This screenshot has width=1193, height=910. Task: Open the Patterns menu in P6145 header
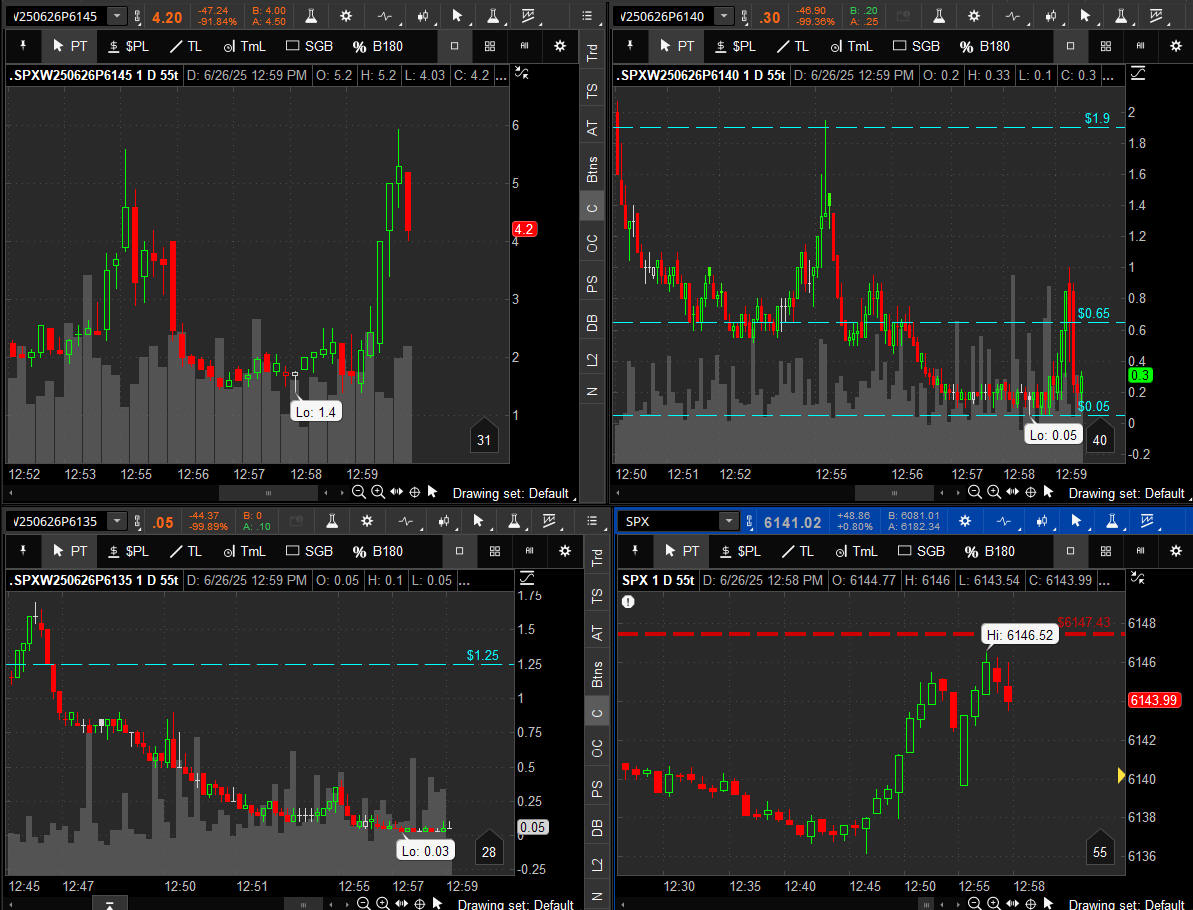[x=528, y=16]
